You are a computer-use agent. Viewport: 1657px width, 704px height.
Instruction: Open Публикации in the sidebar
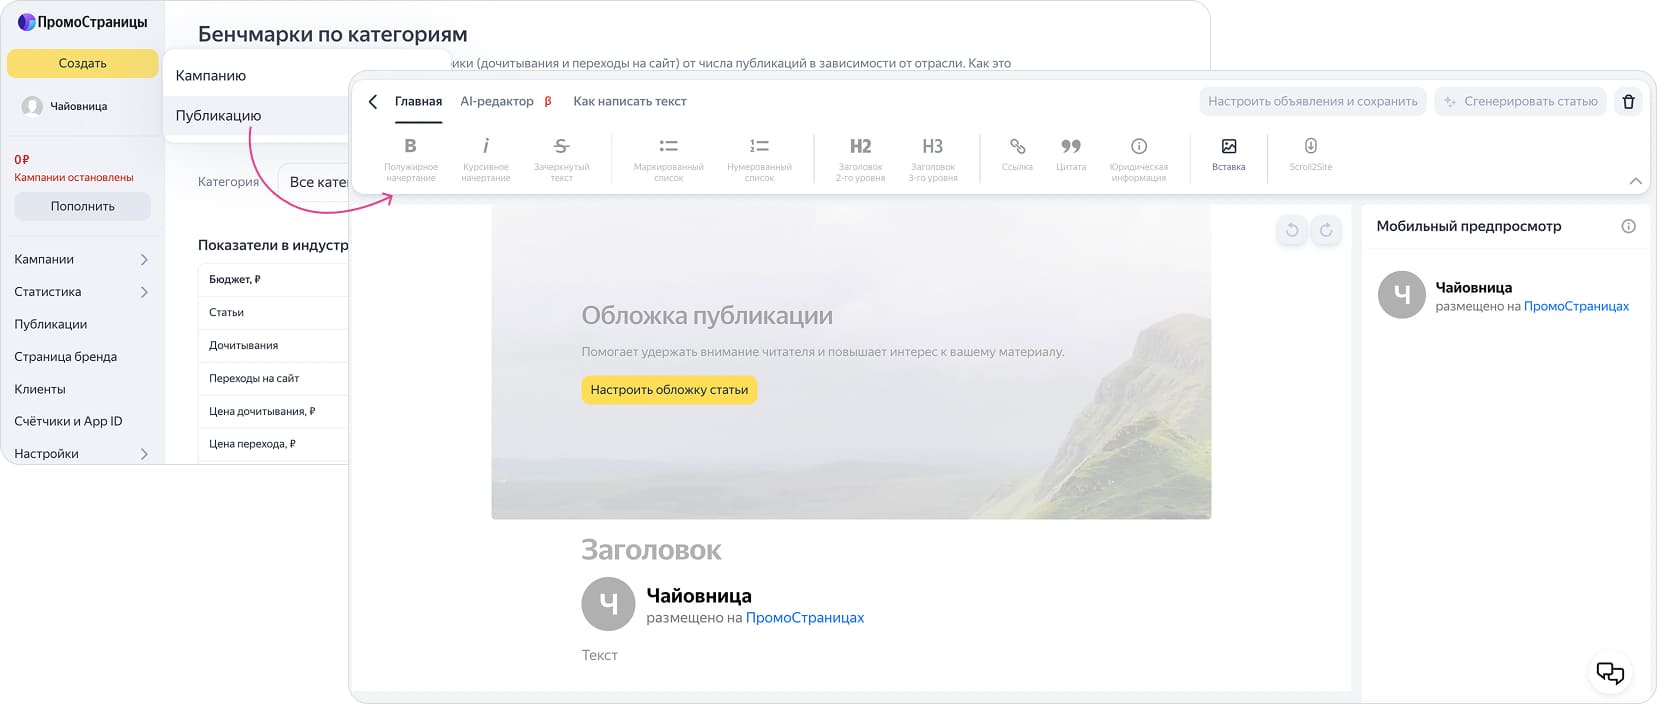click(x=51, y=324)
